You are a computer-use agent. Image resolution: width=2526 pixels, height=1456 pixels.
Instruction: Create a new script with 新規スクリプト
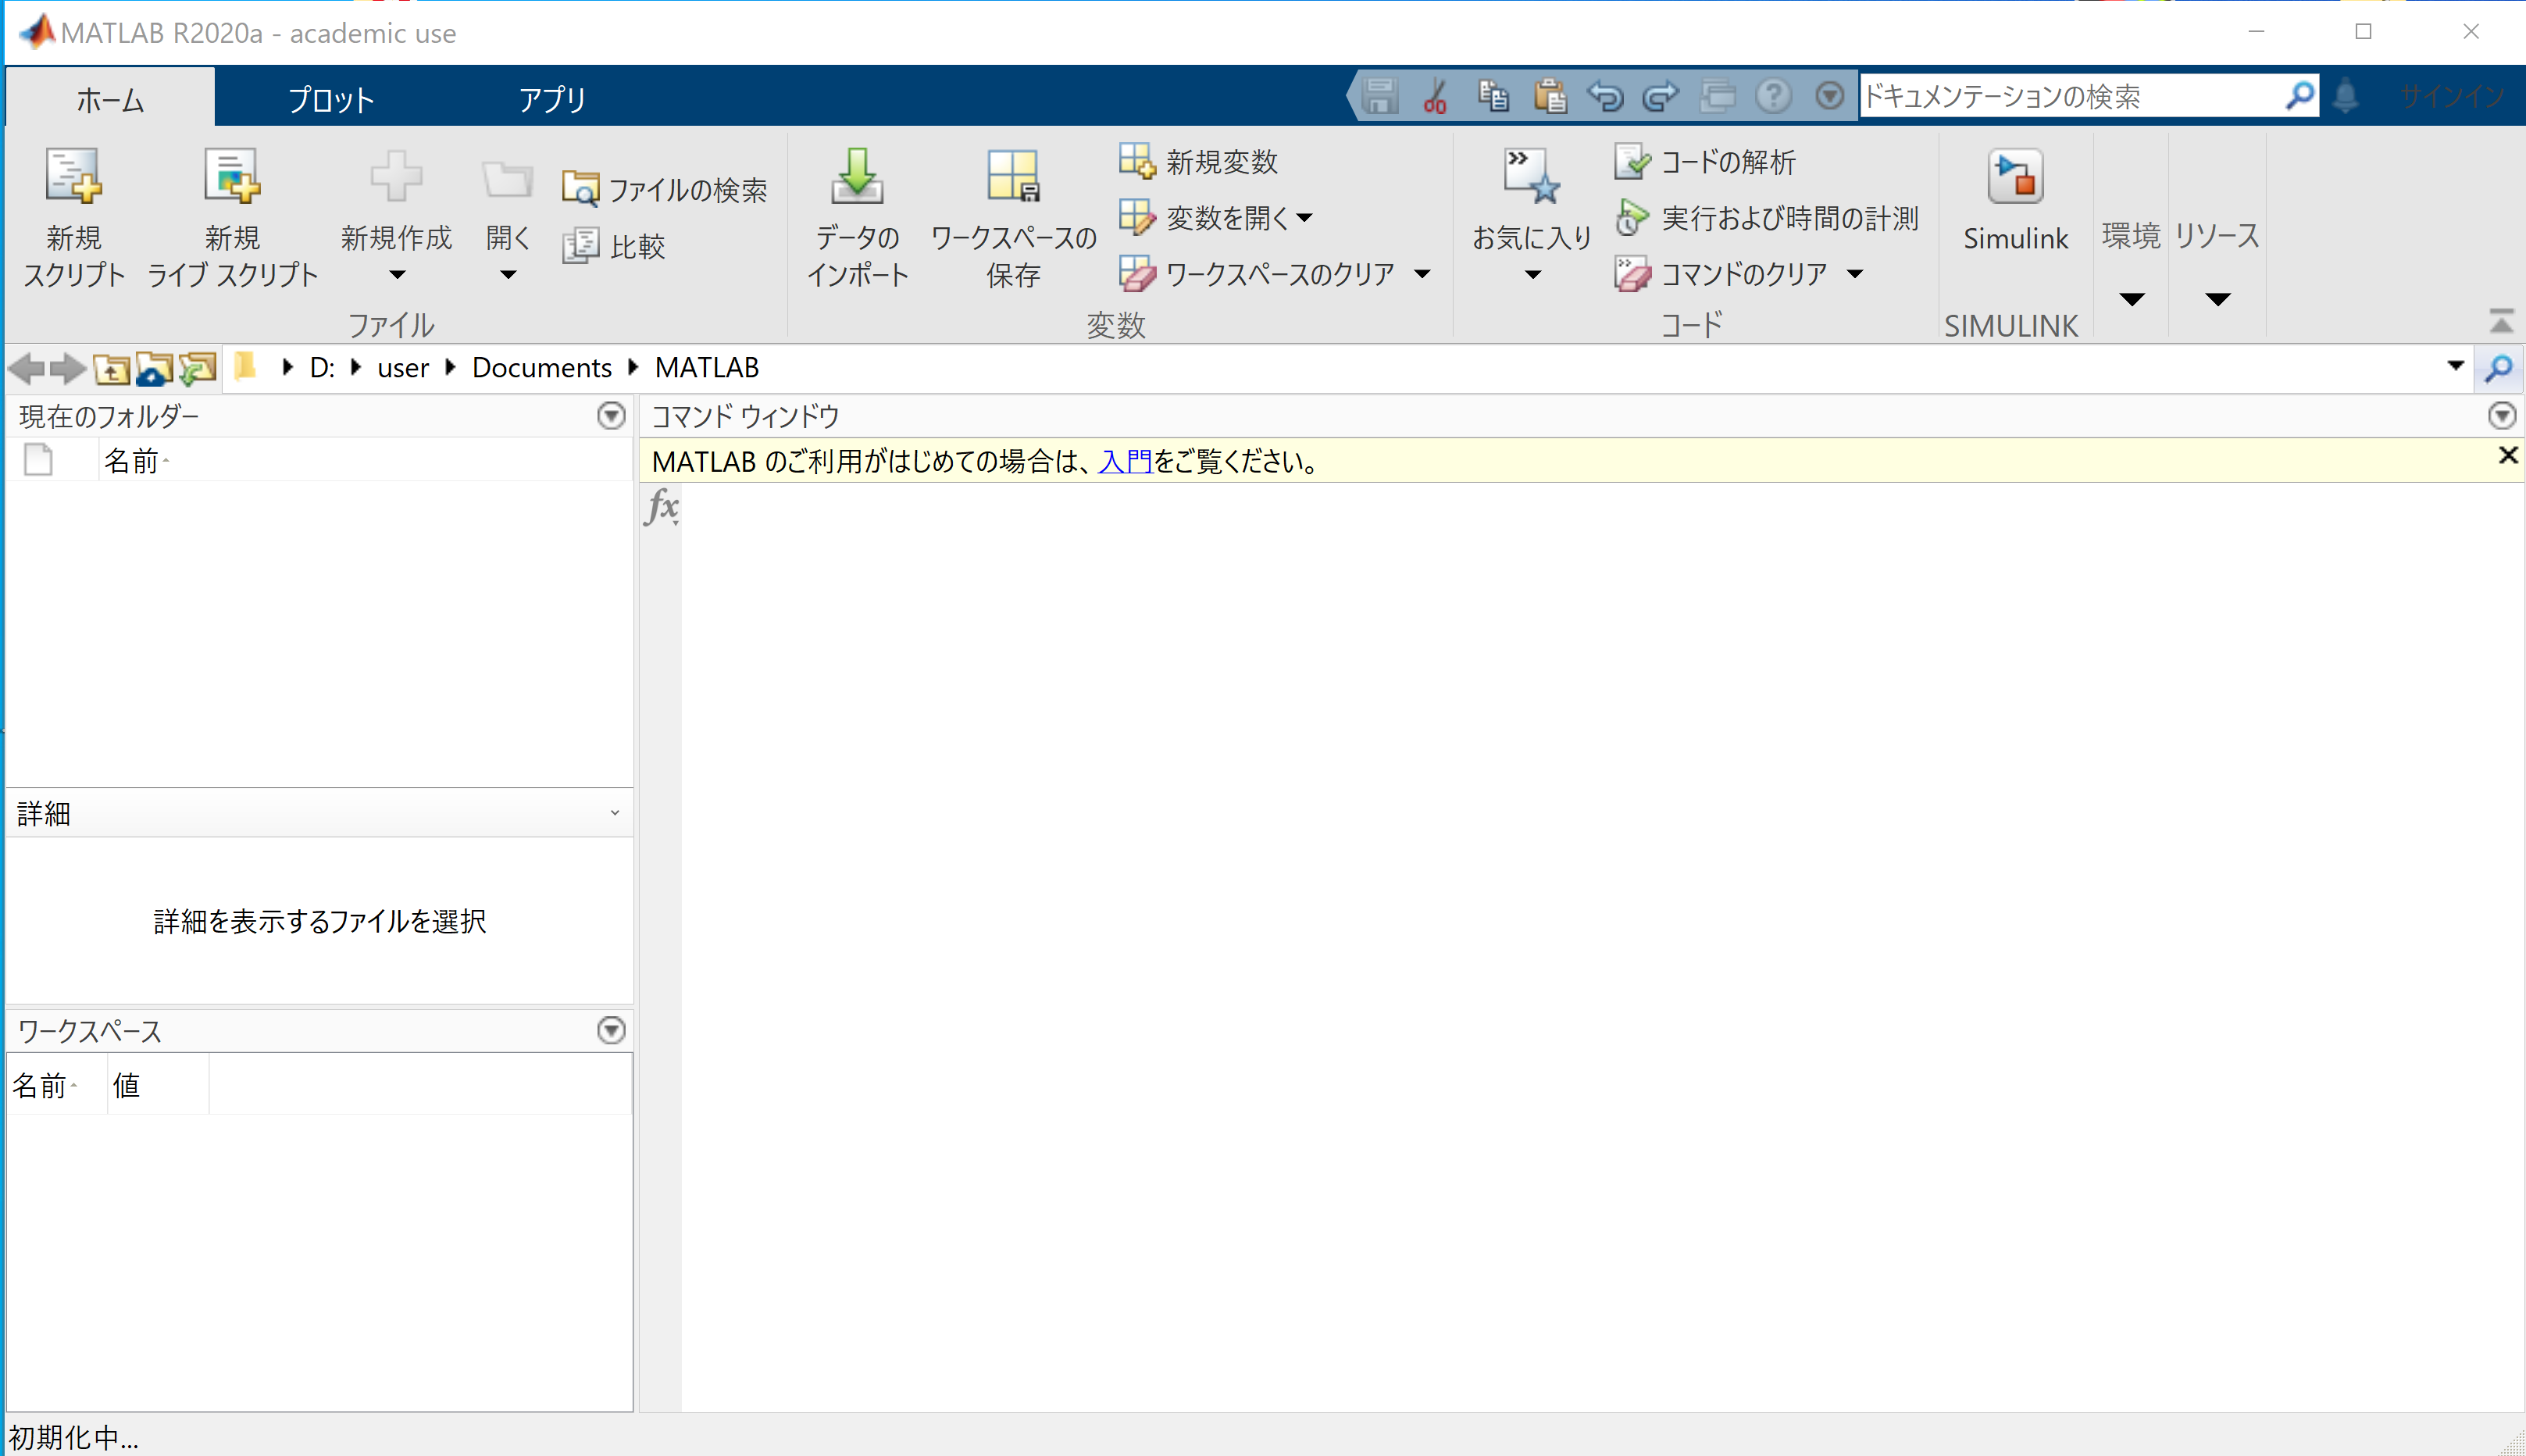tap(74, 218)
